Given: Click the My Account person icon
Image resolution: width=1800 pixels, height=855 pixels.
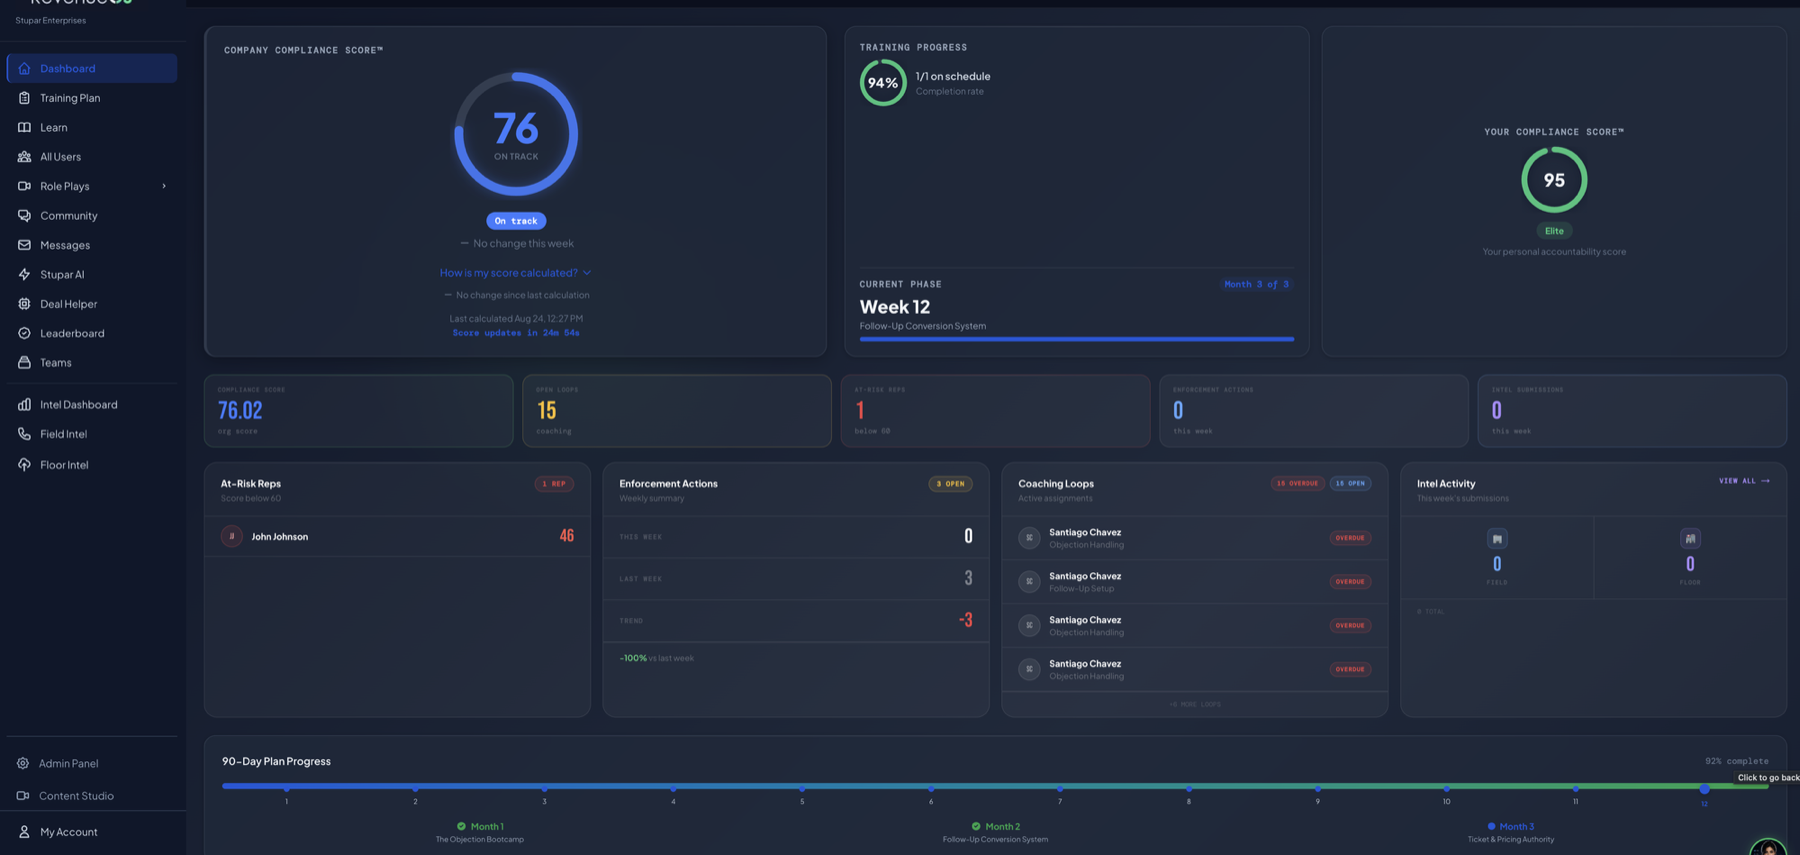Looking at the screenshot, I should [24, 832].
